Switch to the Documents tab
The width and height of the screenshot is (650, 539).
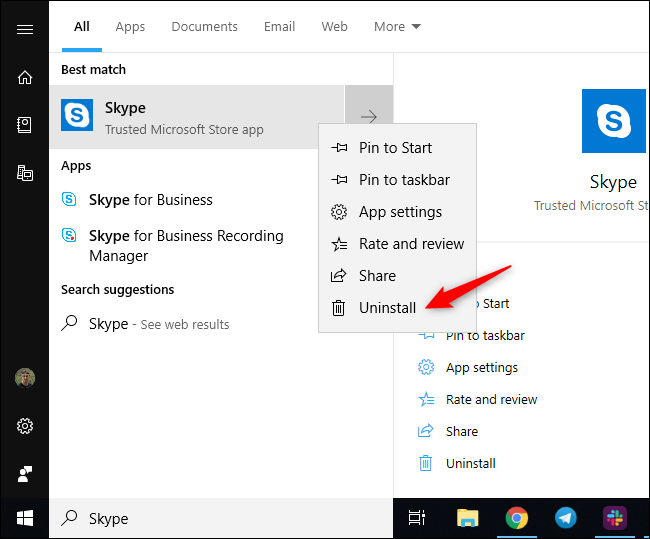[204, 27]
